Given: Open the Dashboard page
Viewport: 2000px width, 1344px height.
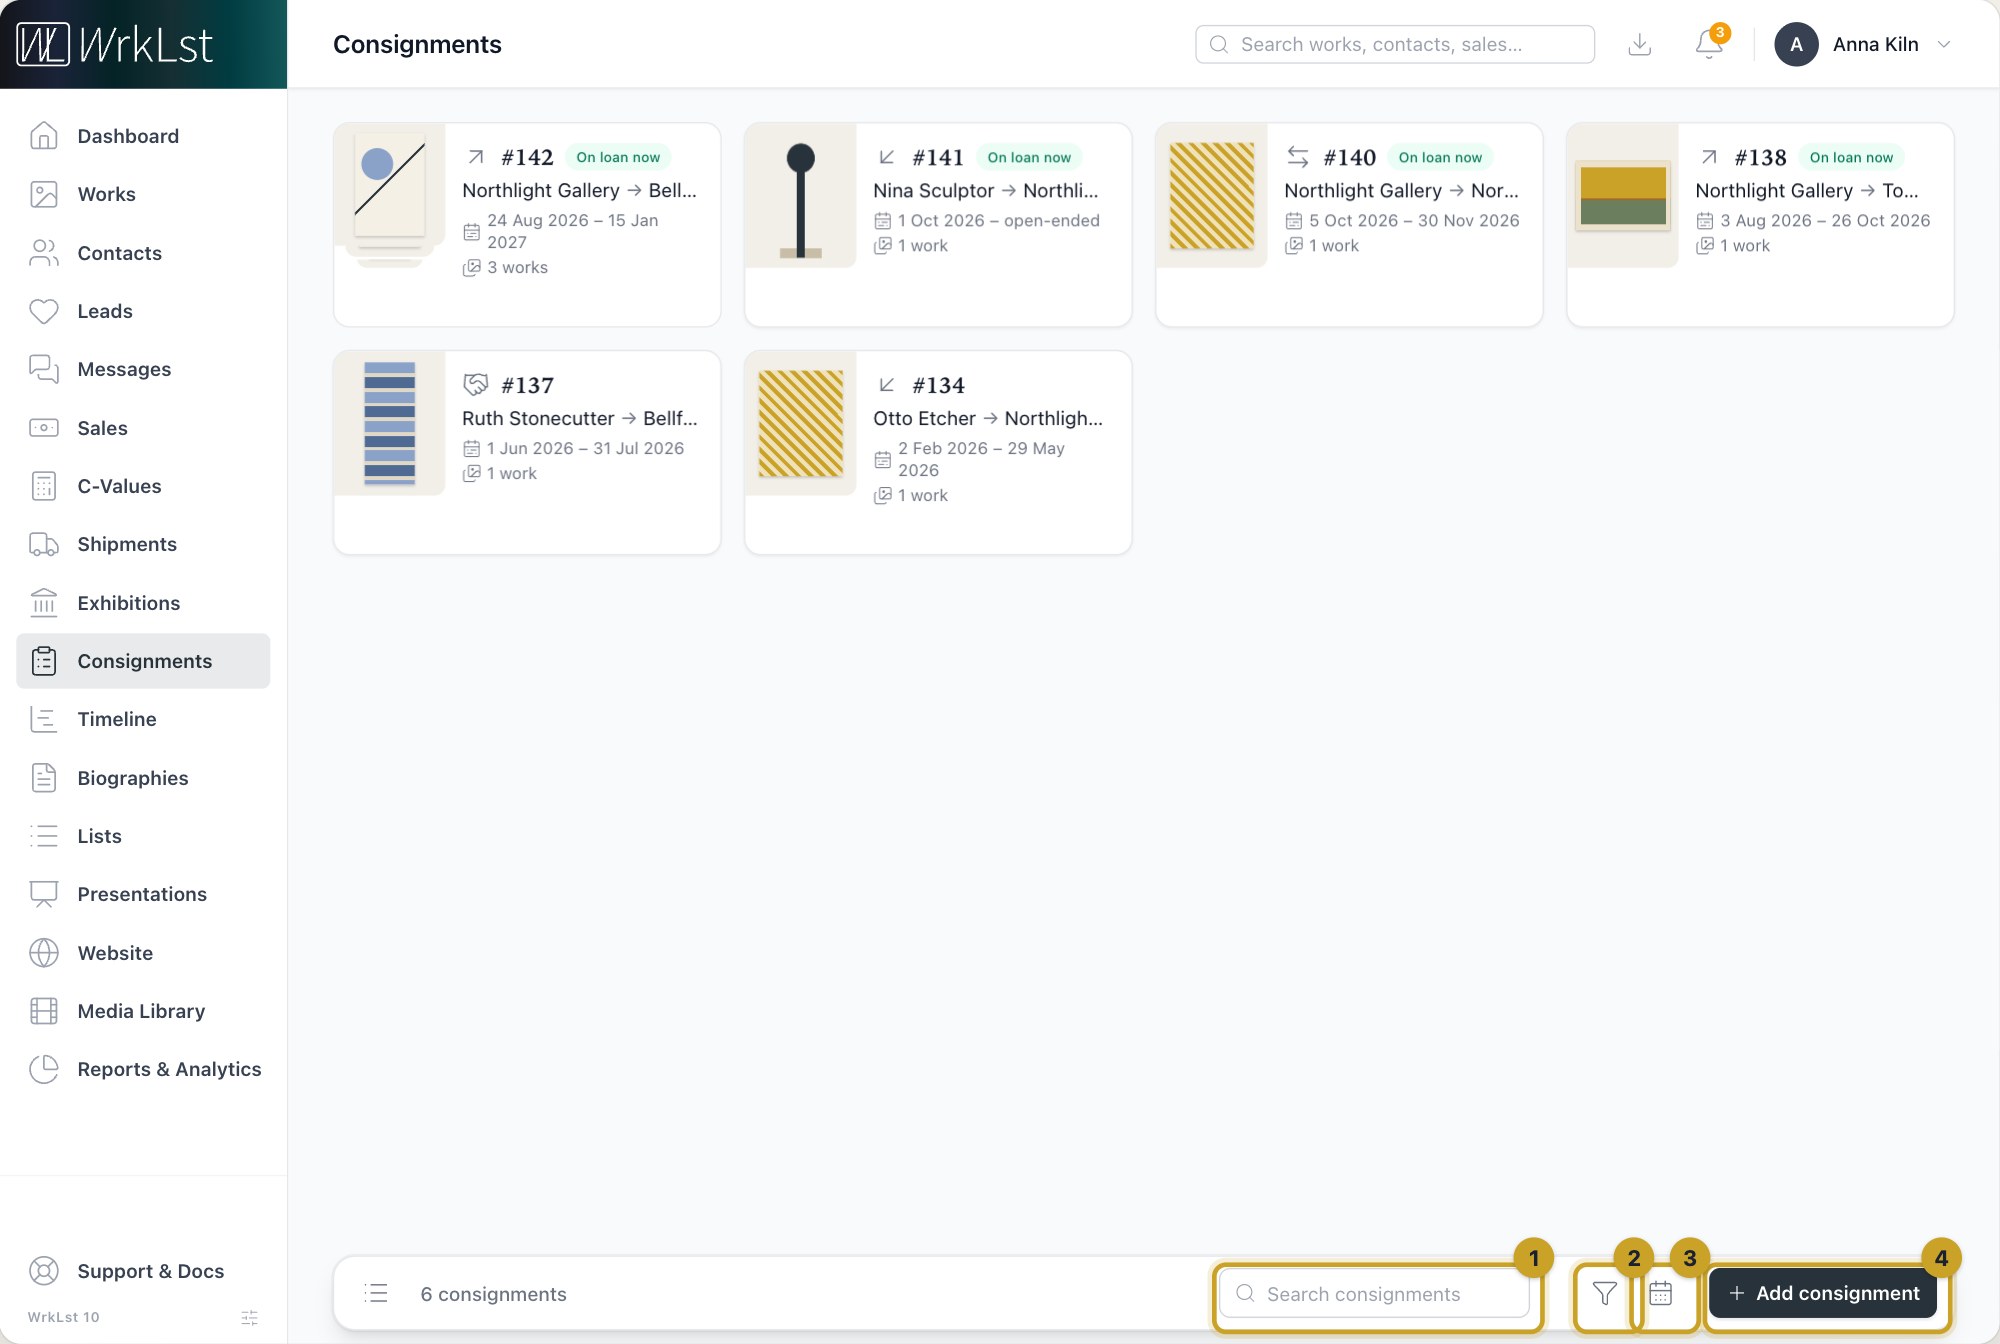Looking at the screenshot, I should pos(143,136).
